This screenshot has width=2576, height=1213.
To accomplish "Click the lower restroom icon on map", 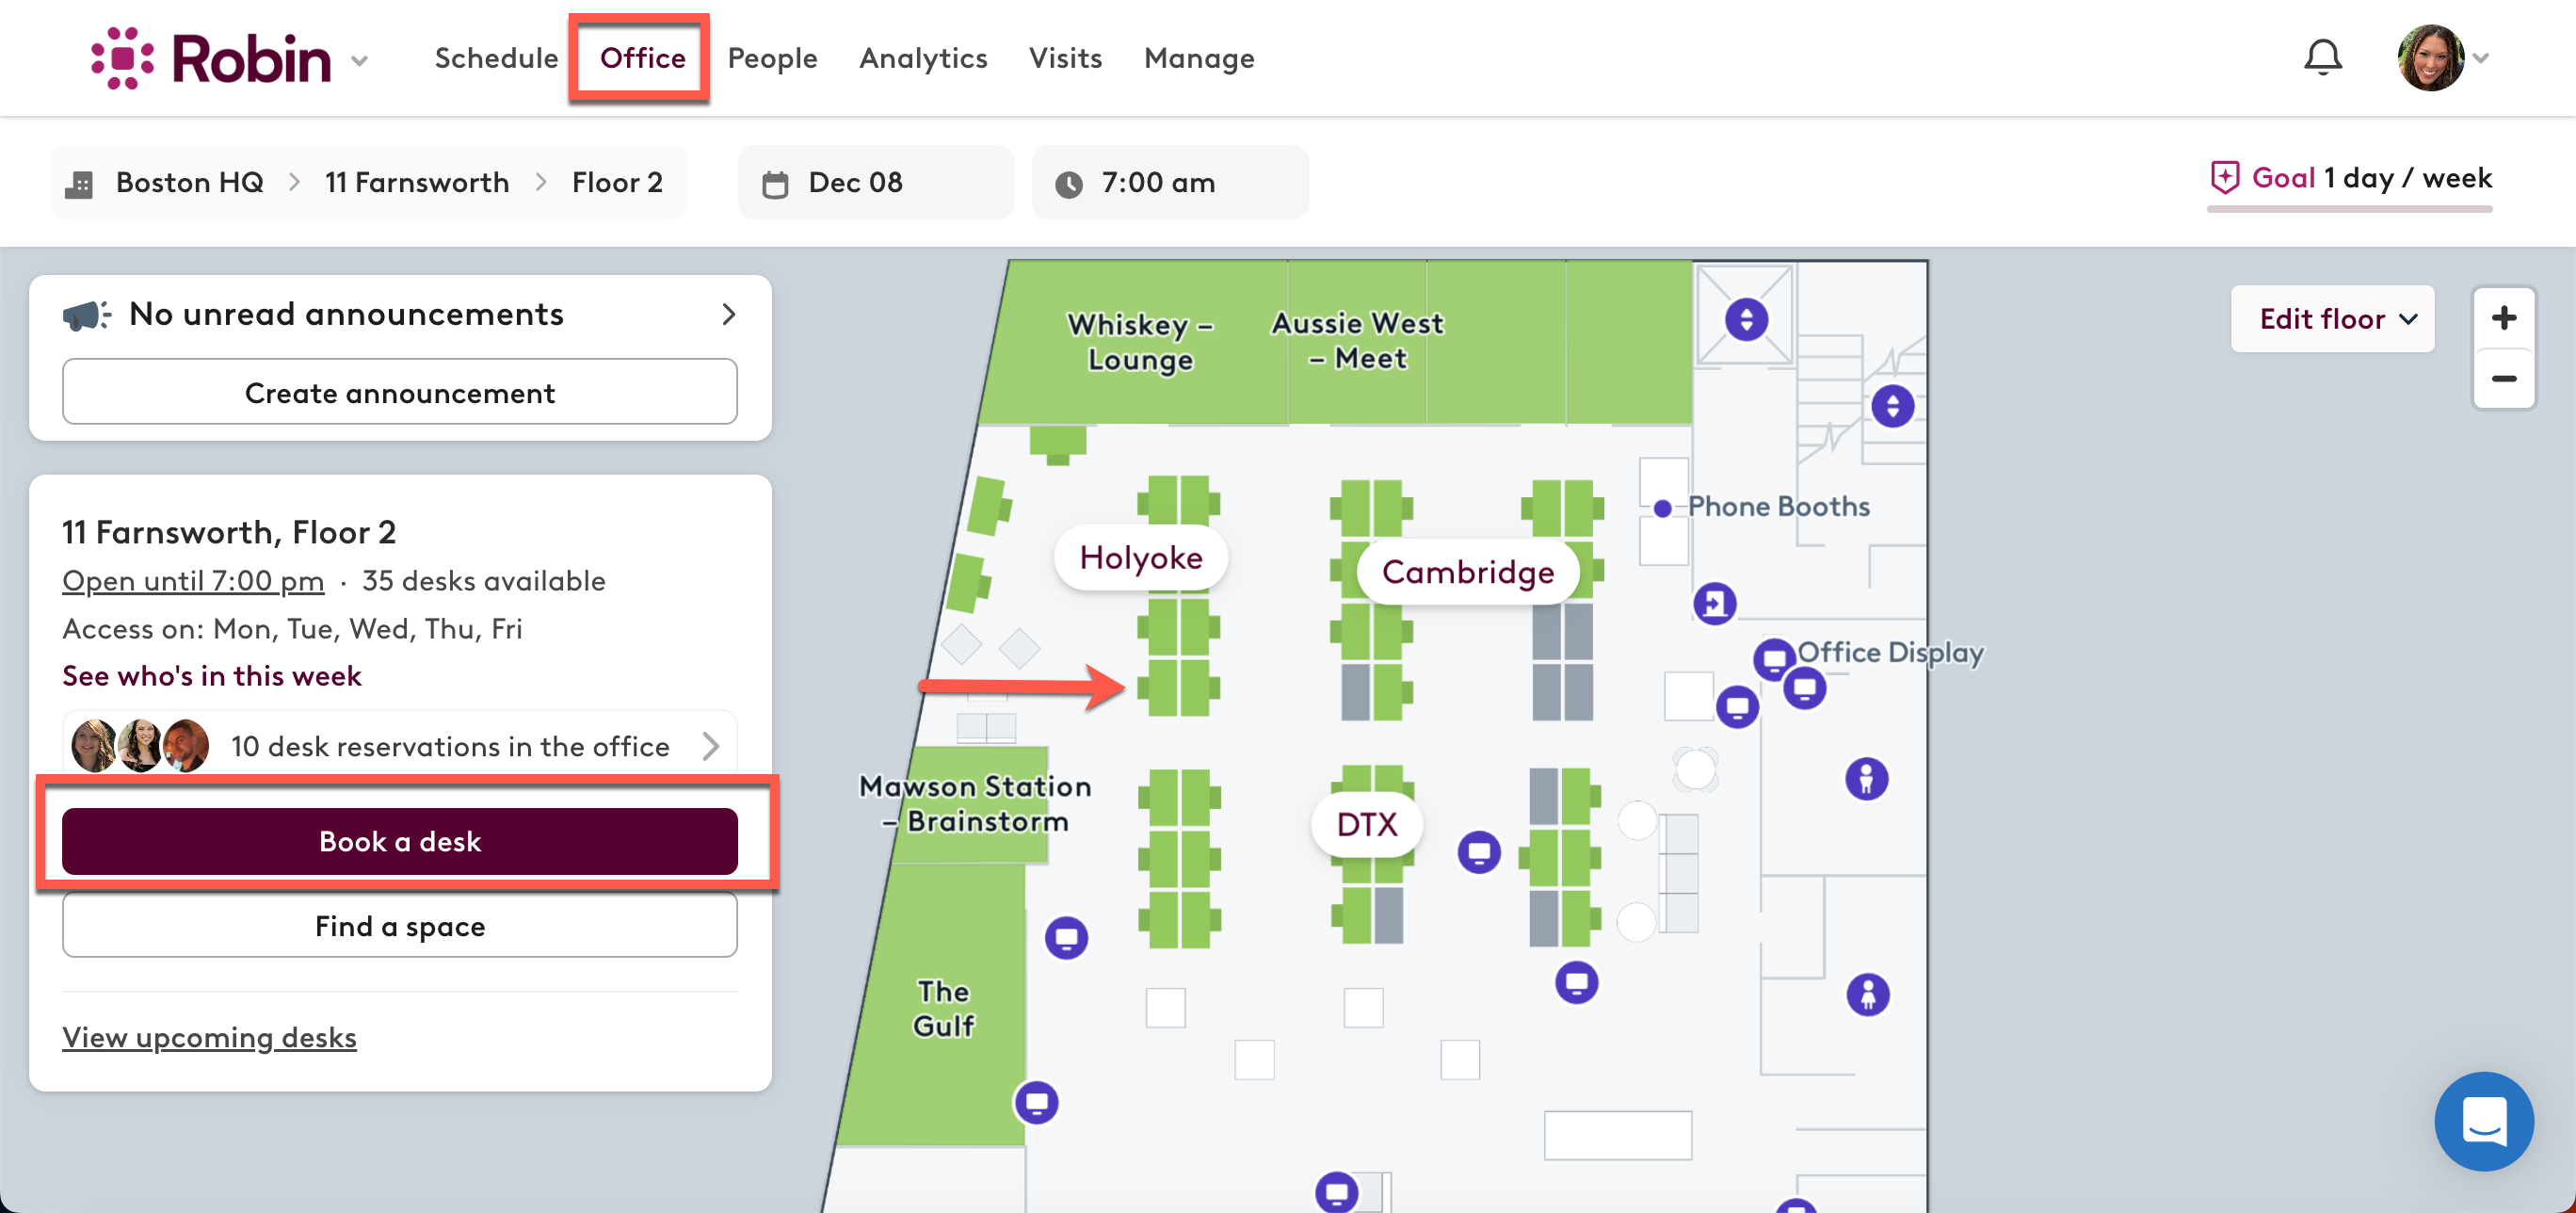I will (1867, 994).
